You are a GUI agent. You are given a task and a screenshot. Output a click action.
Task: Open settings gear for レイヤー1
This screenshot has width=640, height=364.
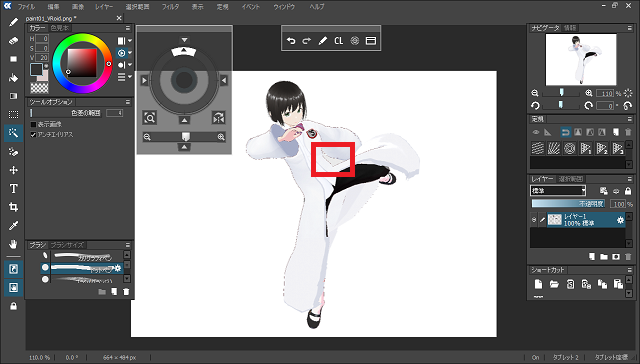pos(620,220)
